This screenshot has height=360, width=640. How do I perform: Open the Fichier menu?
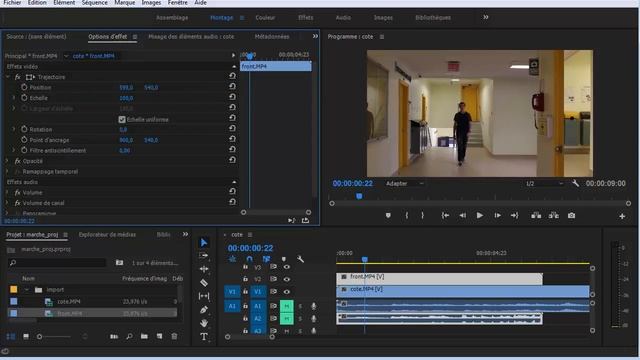coord(12,3)
